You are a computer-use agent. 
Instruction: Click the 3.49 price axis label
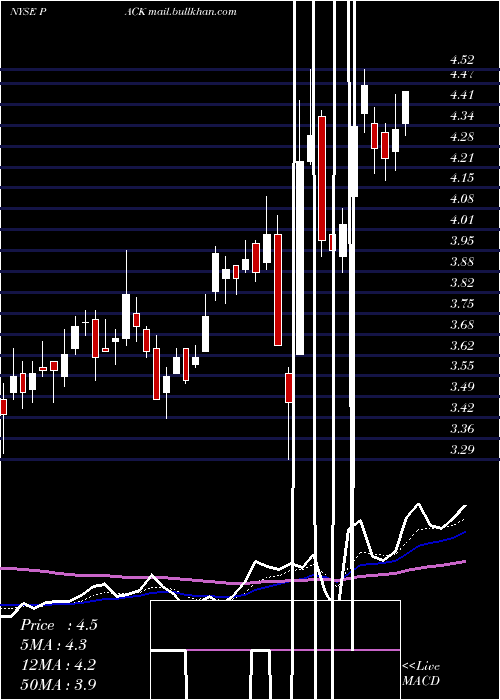click(x=462, y=386)
